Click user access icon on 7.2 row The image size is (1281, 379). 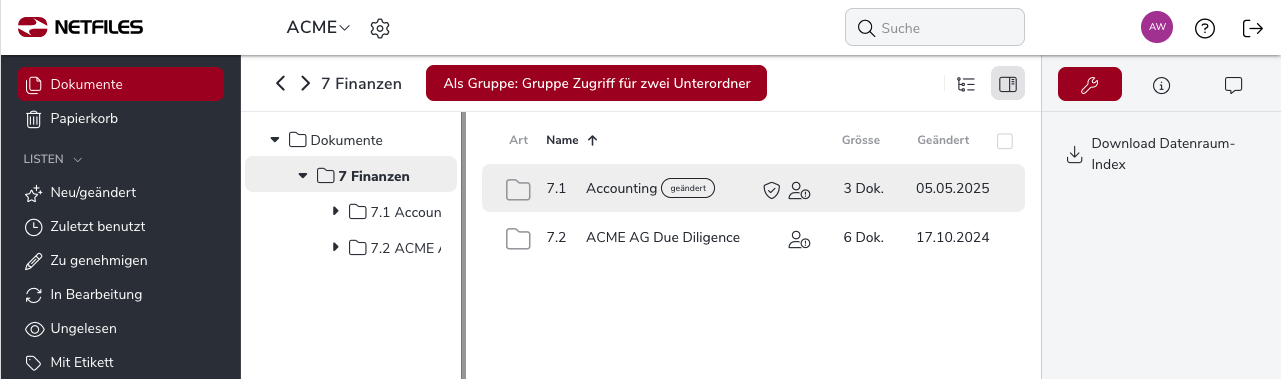click(799, 238)
